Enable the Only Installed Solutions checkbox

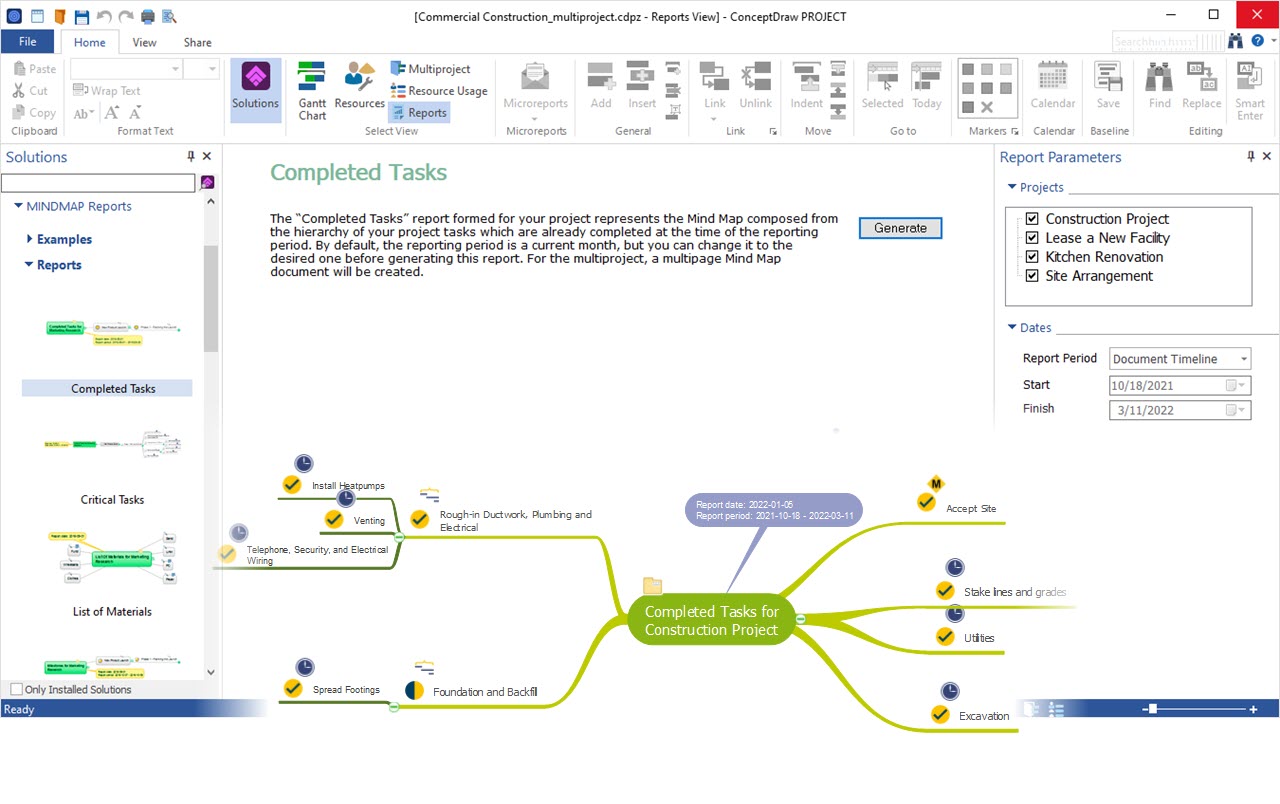tap(16, 689)
